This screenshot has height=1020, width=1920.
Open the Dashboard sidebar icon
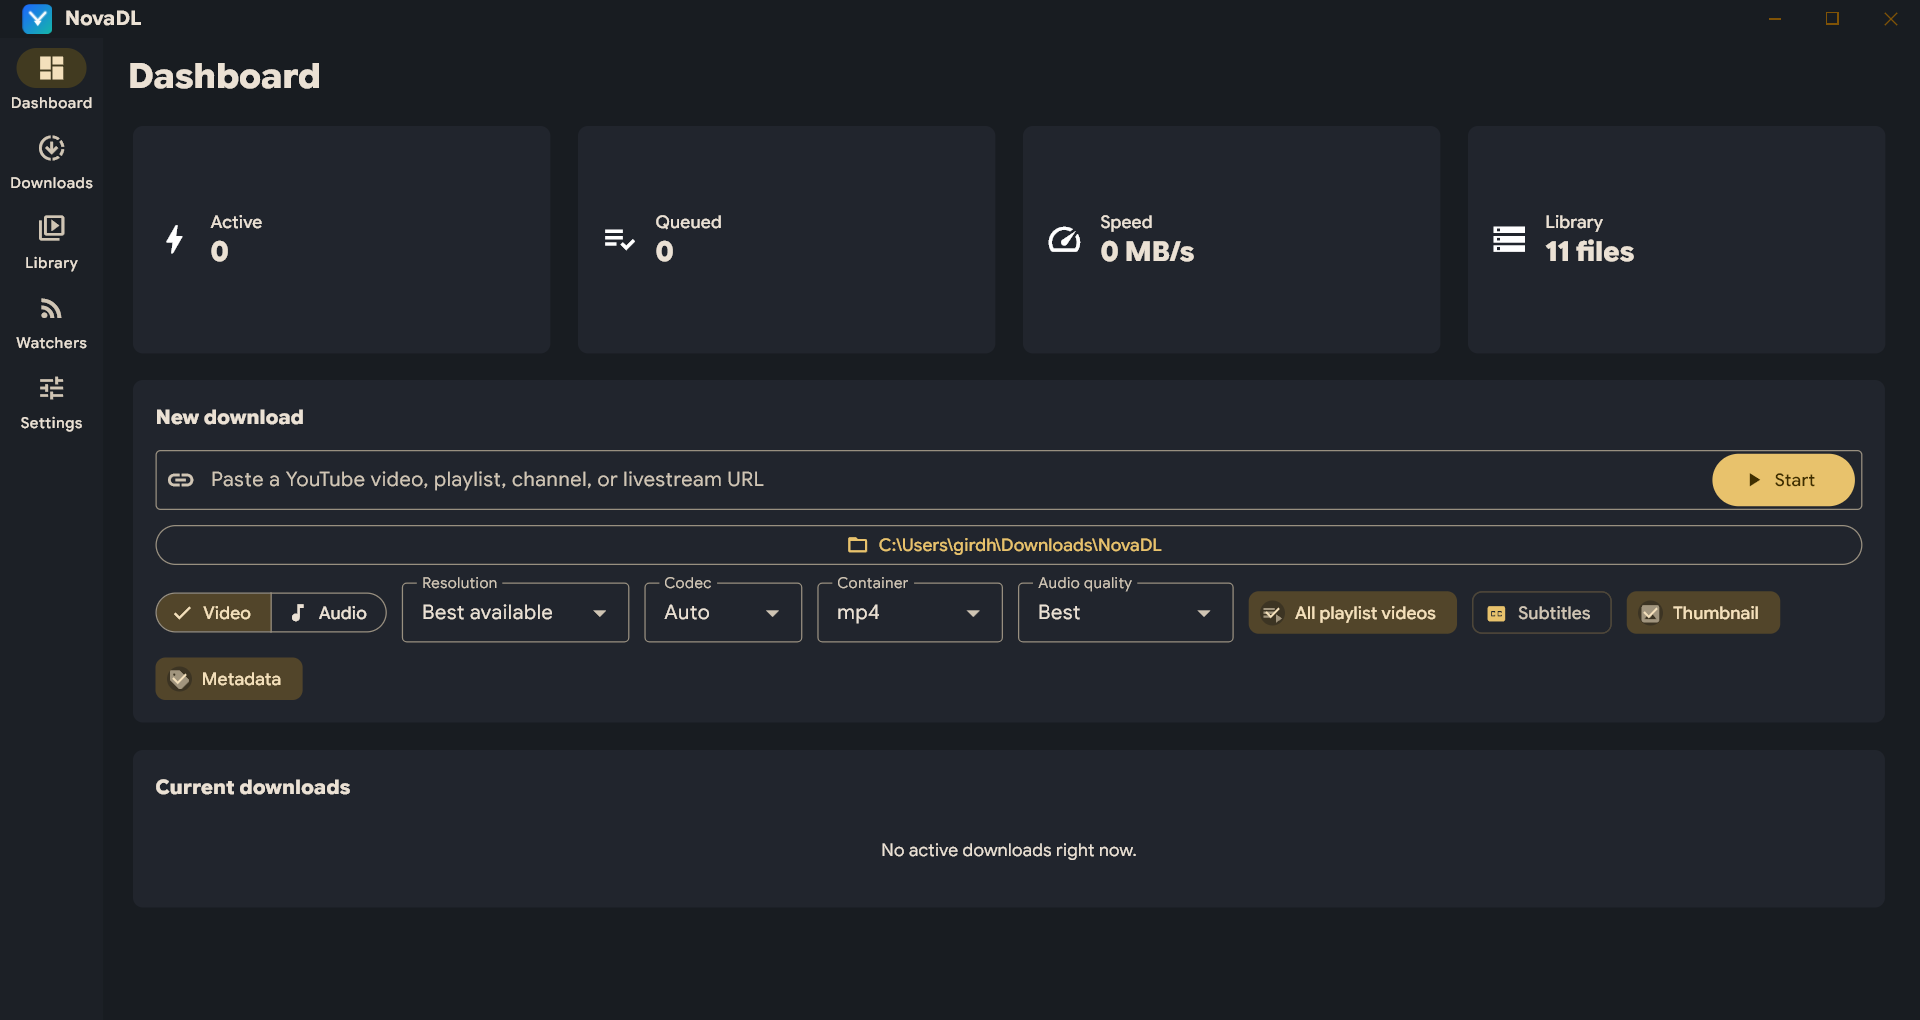point(51,68)
